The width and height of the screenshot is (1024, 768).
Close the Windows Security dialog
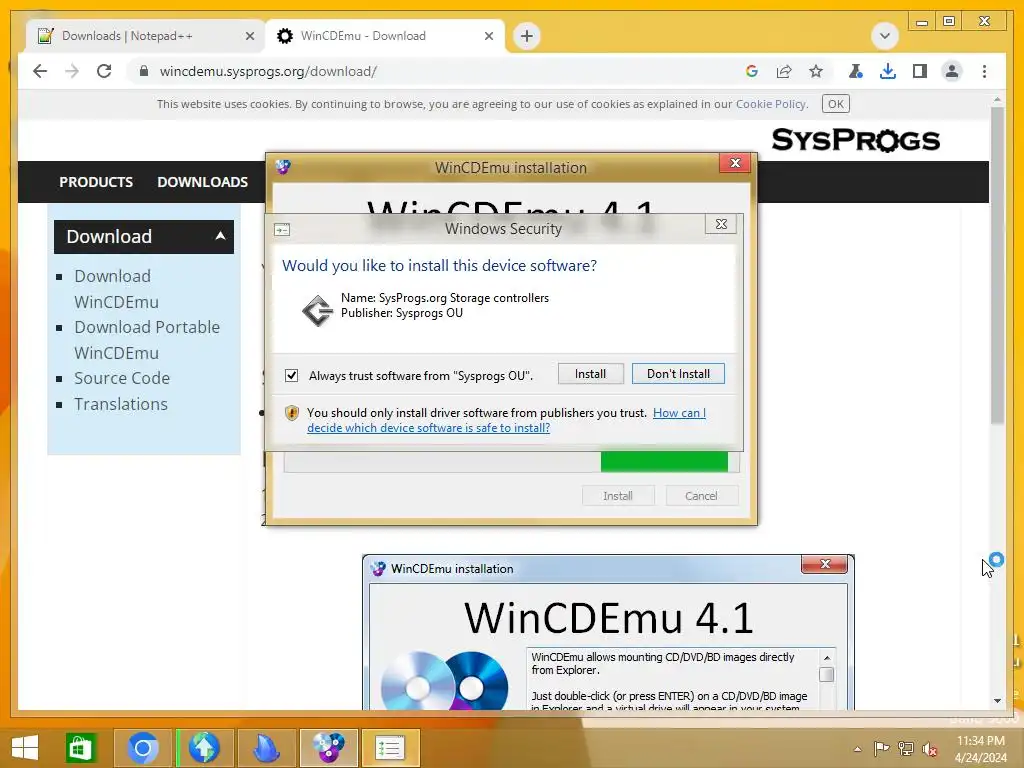[721, 224]
